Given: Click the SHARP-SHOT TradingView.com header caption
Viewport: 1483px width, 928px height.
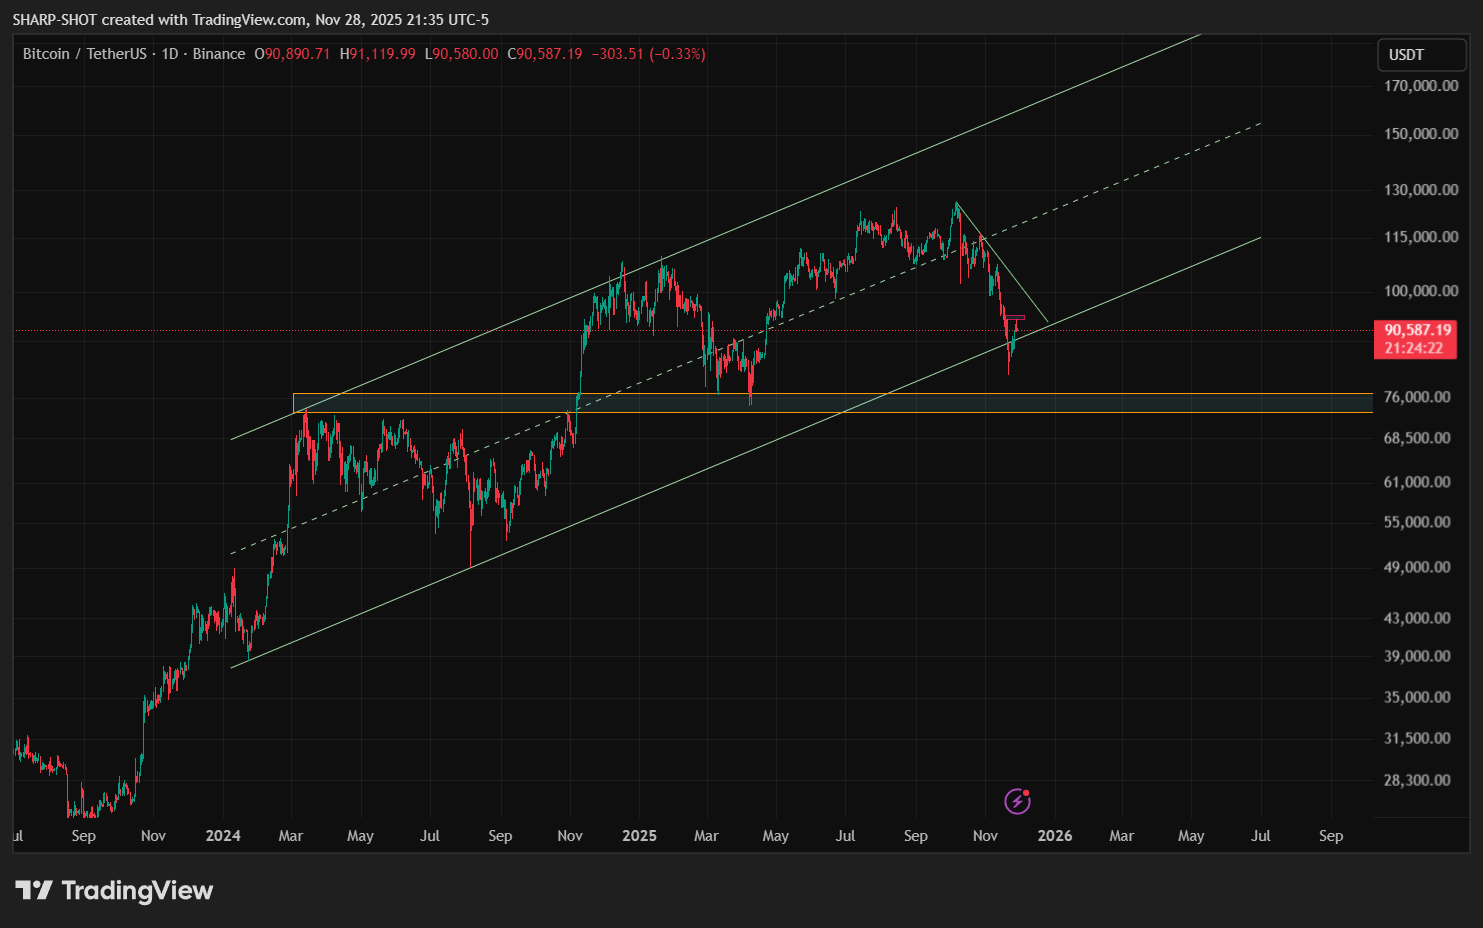Looking at the screenshot, I should tap(251, 19).
